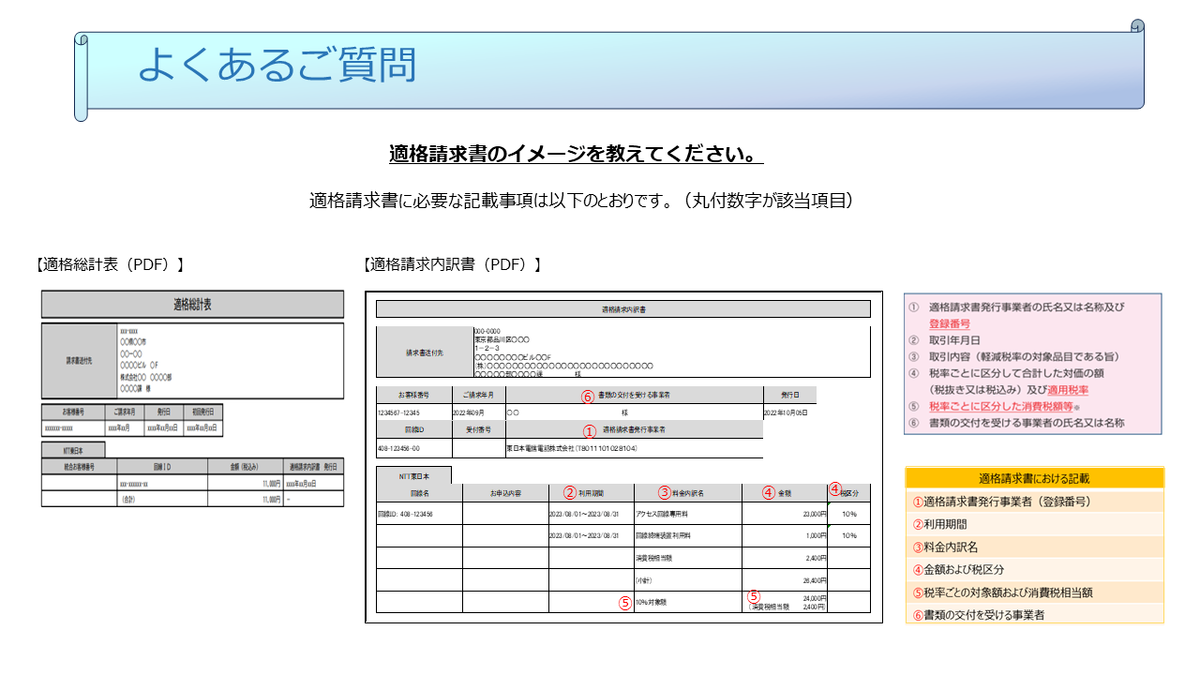
Task: Select the NTT東日本 tab in 適格請求内訳書
Action: [x=413, y=476]
